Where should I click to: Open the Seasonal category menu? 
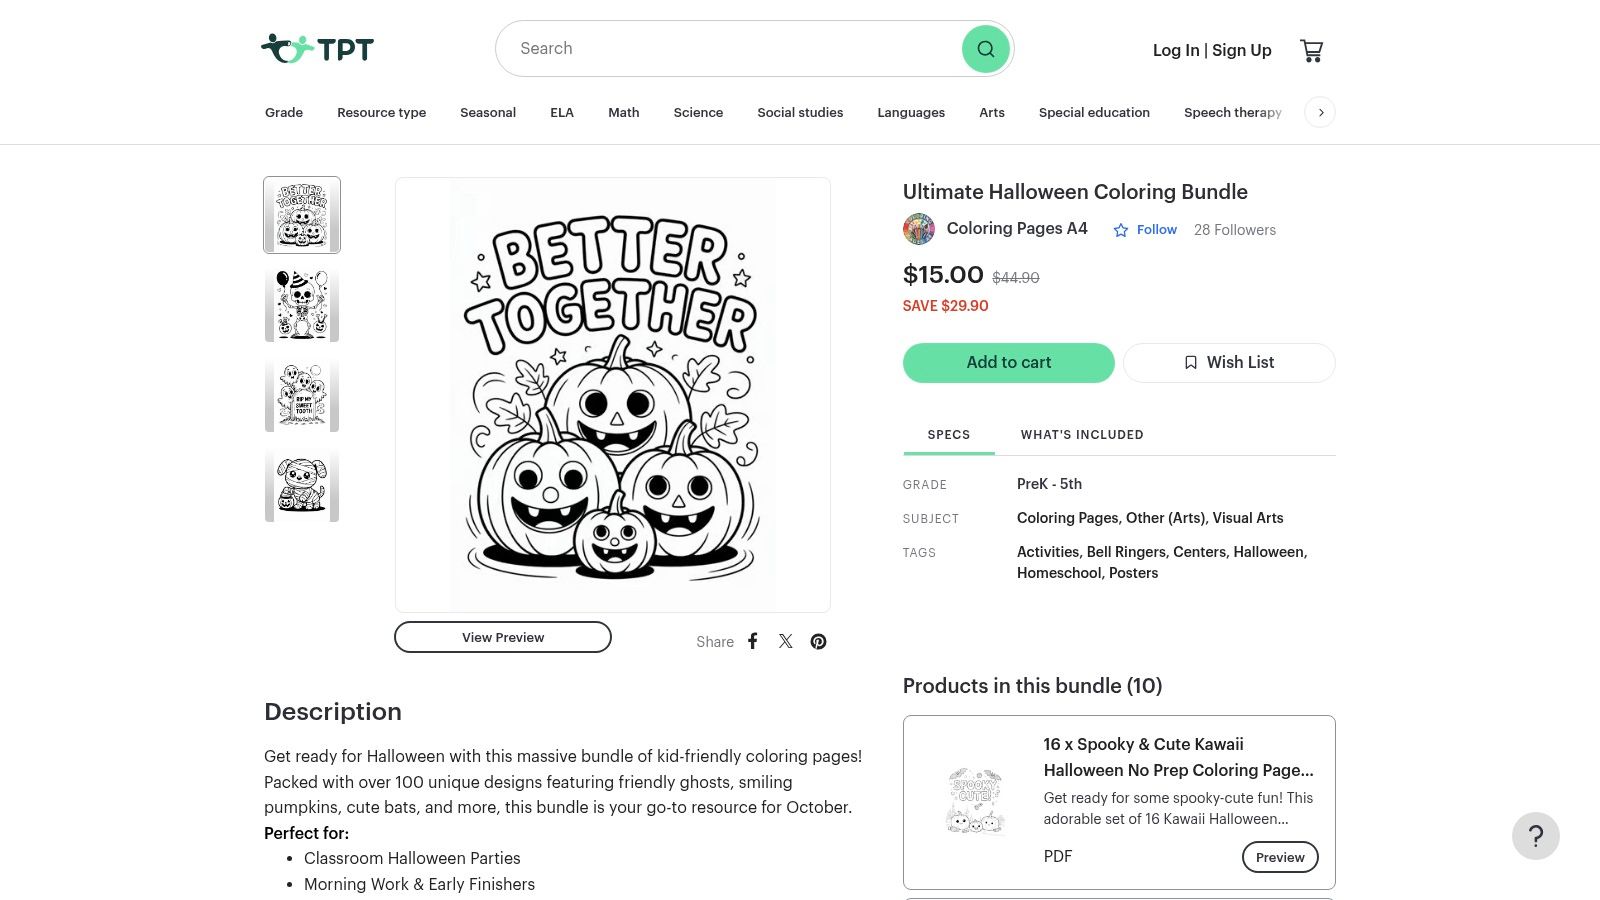coord(488,112)
